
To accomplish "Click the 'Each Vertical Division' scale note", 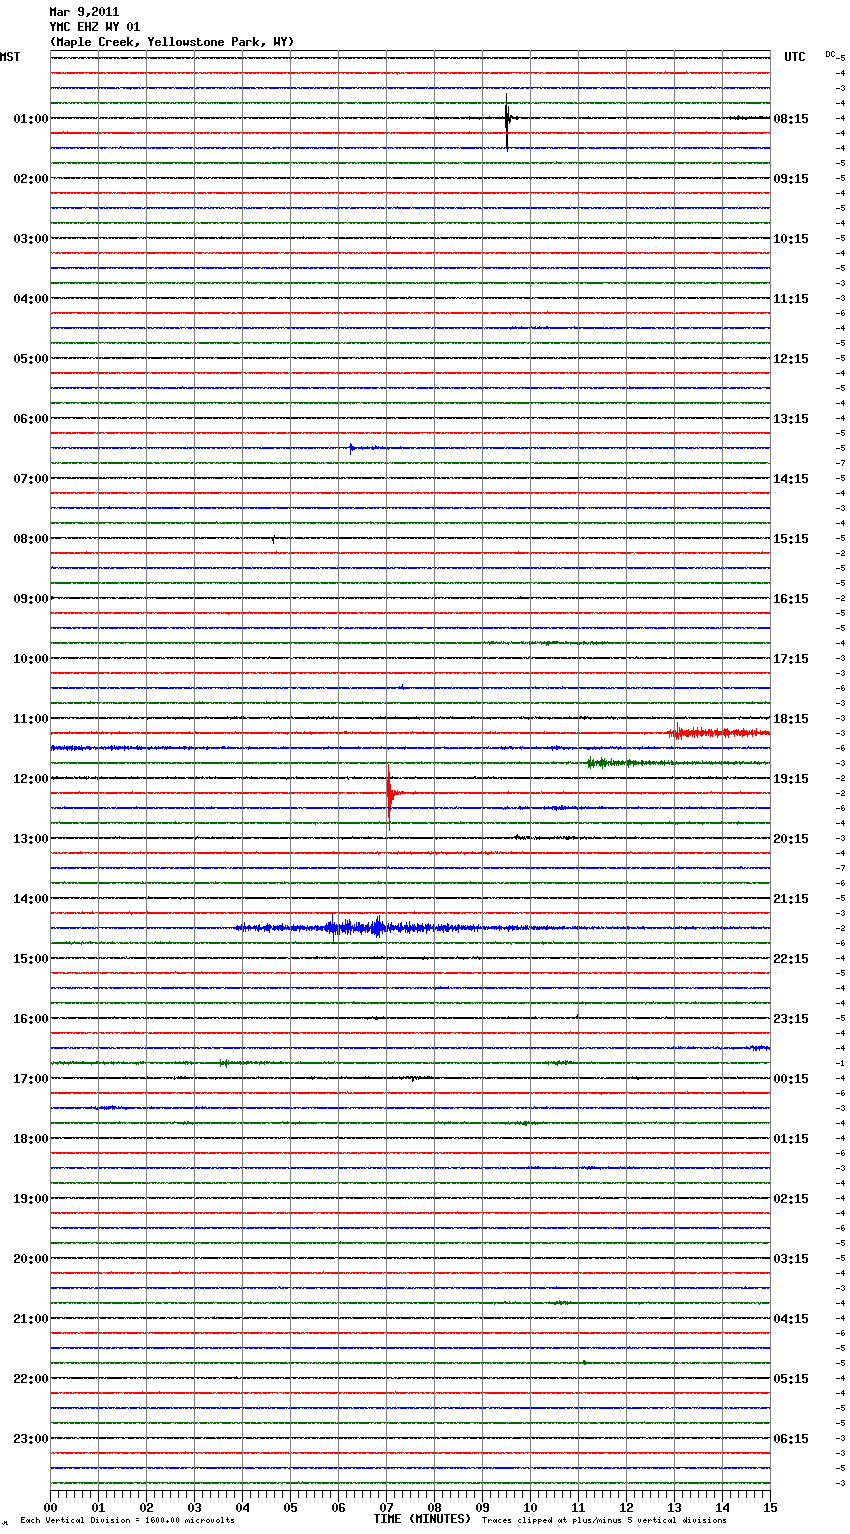I will tap(127, 1521).
